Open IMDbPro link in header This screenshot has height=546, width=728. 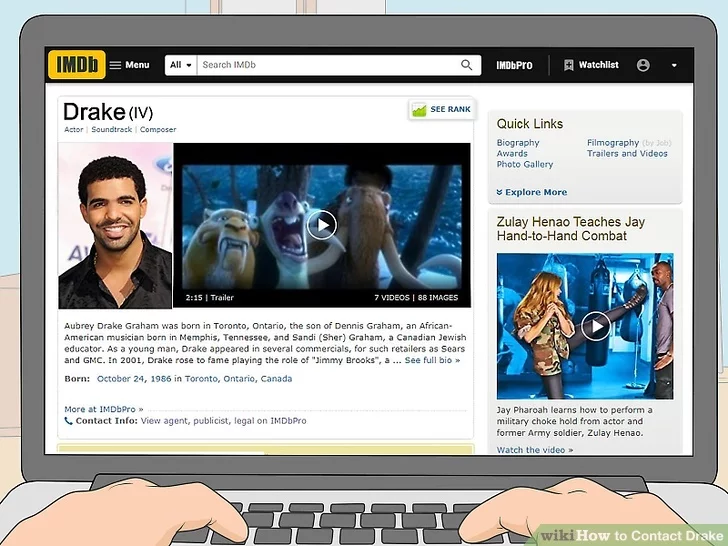(x=514, y=65)
